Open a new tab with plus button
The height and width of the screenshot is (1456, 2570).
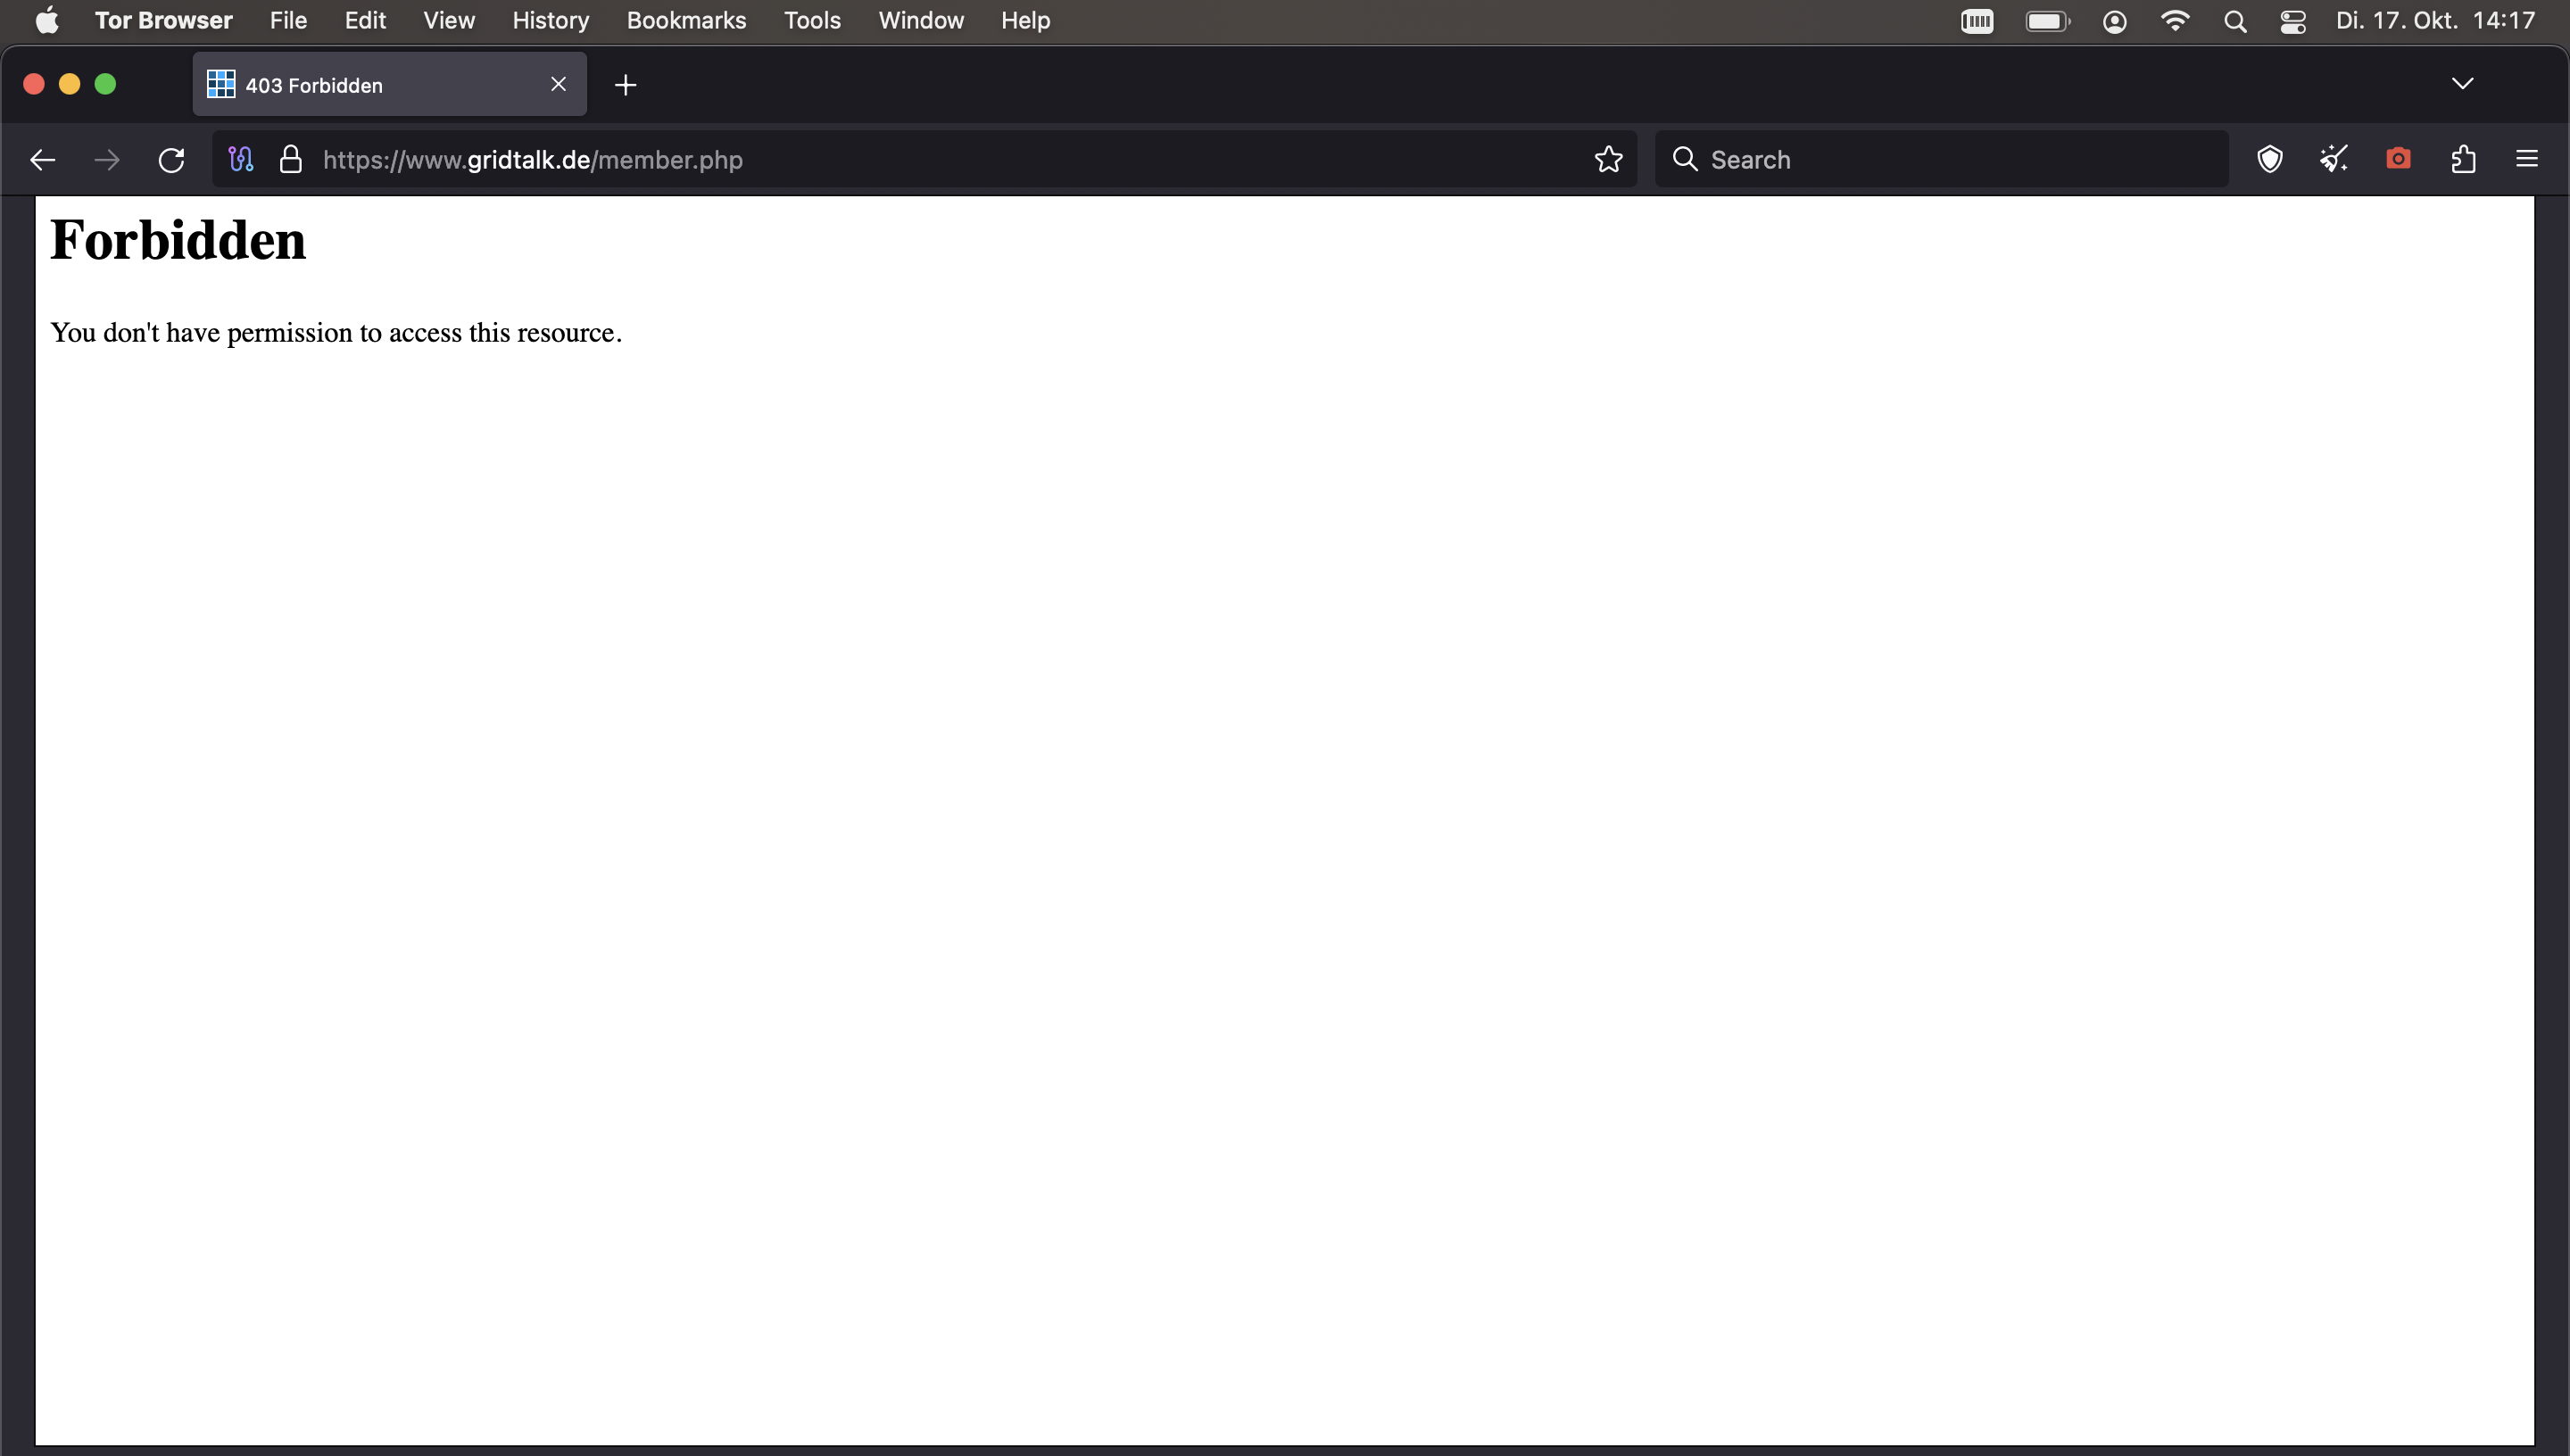click(x=626, y=85)
